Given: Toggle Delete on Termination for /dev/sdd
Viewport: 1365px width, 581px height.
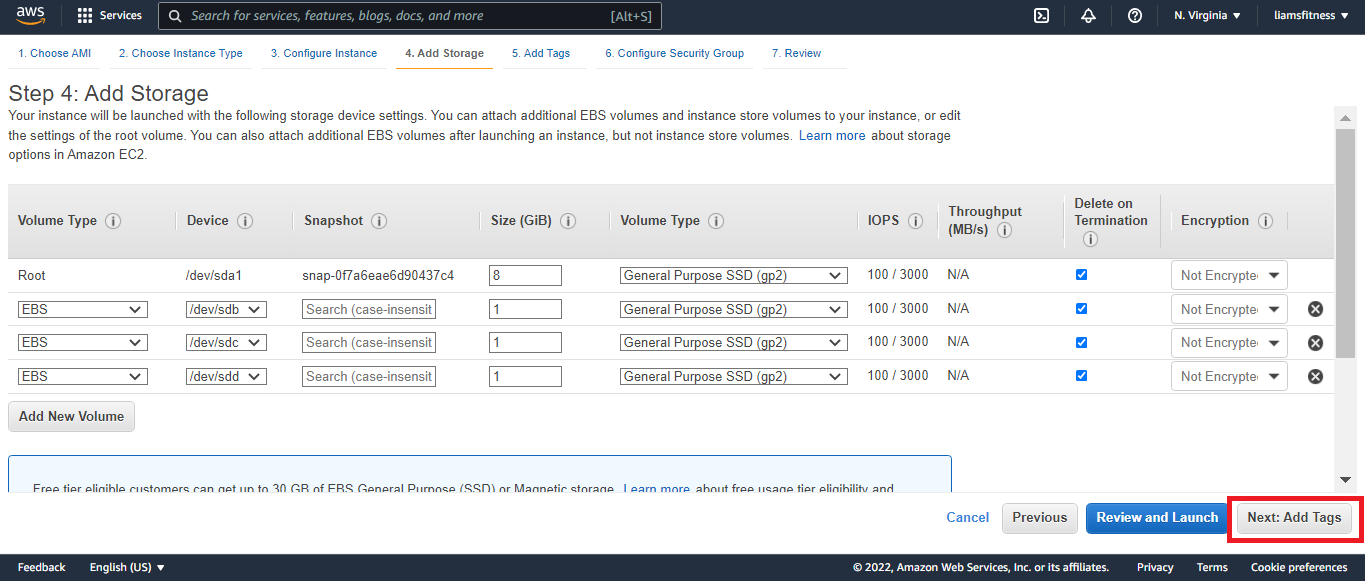Looking at the screenshot, I should [1081, 376].
